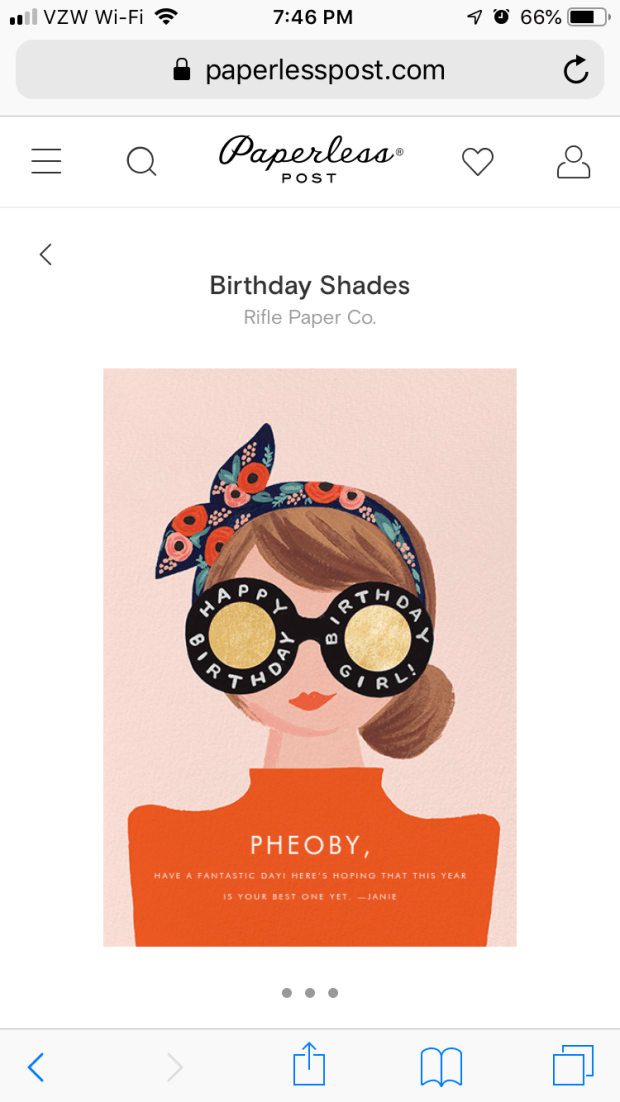
Task: Go back with Safari's back arrow
Action: coord(36,1067)
